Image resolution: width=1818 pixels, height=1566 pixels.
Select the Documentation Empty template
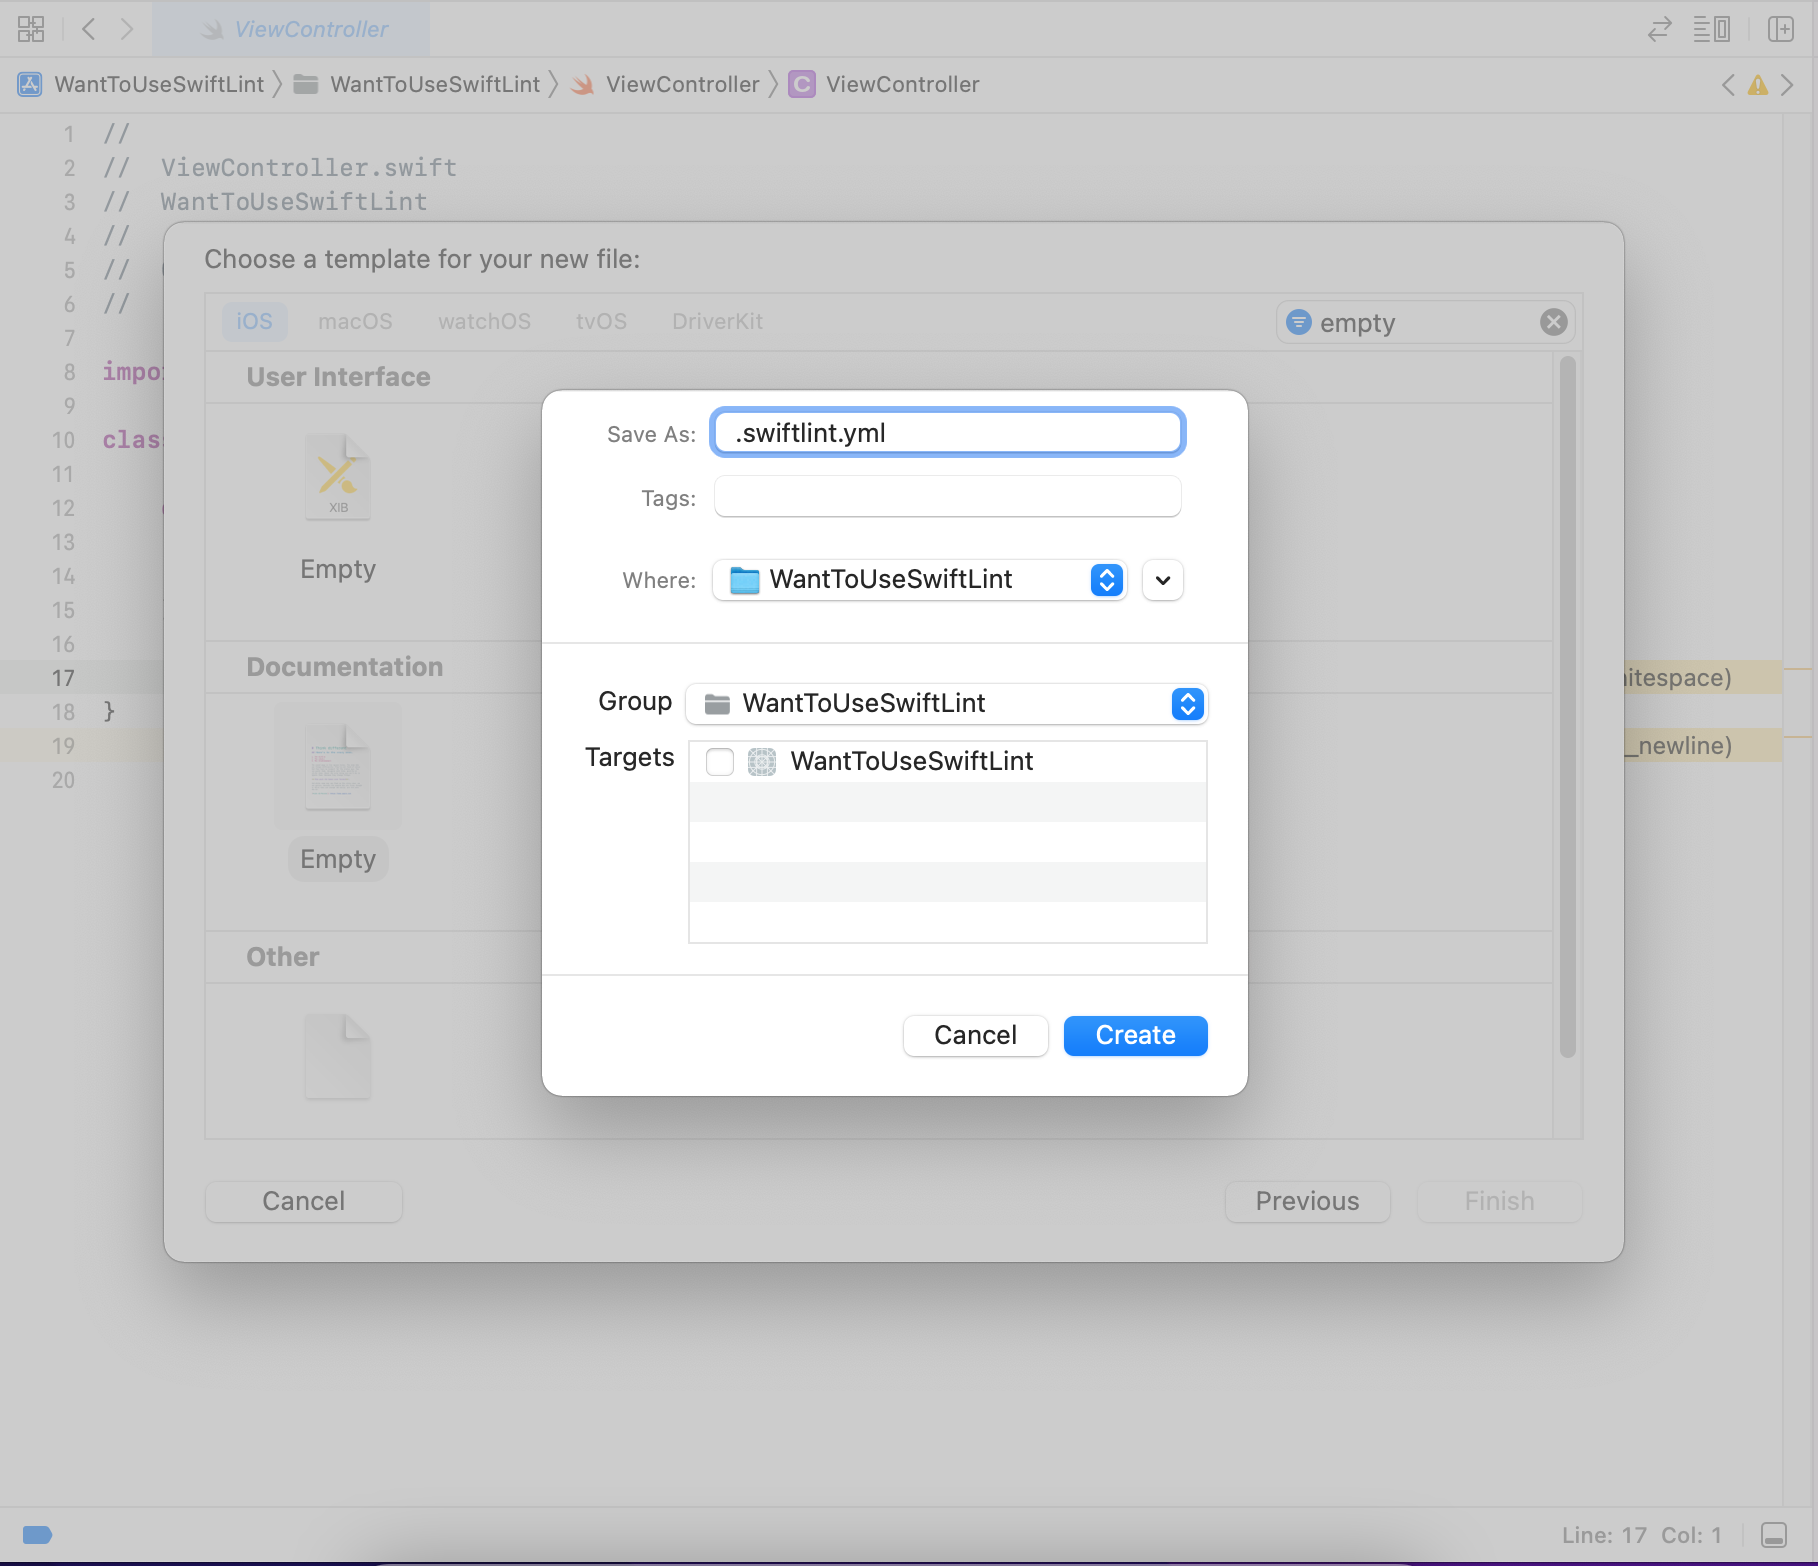pyautogui.click(x=338, y=766)
